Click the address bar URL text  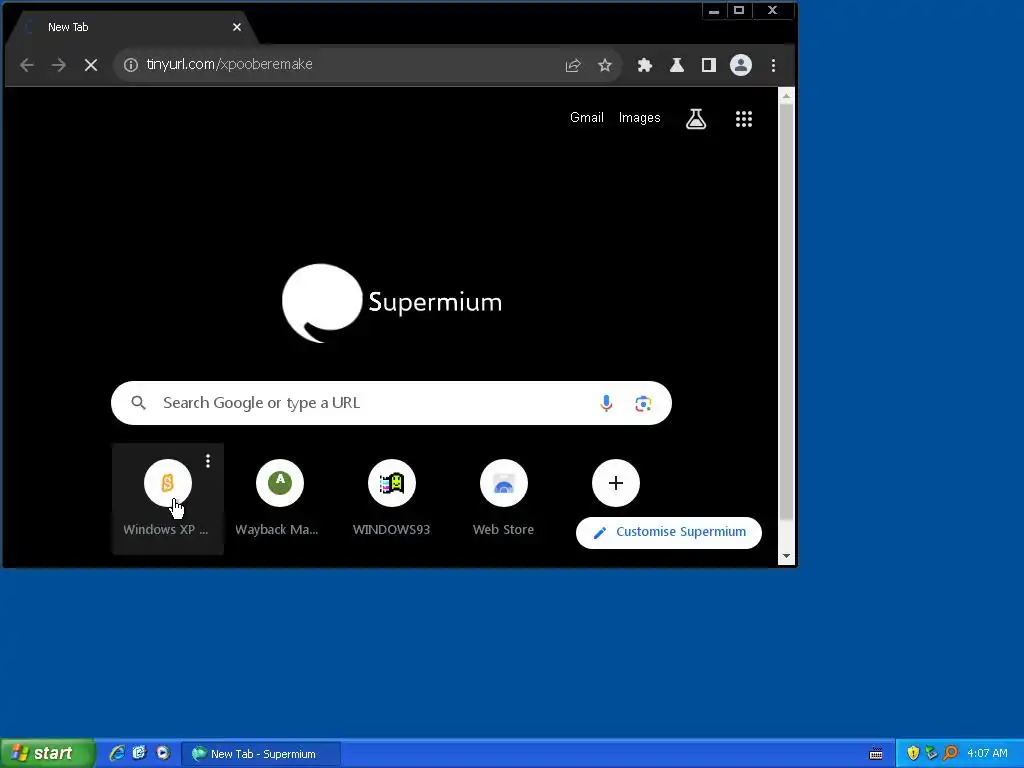point(229,64)
